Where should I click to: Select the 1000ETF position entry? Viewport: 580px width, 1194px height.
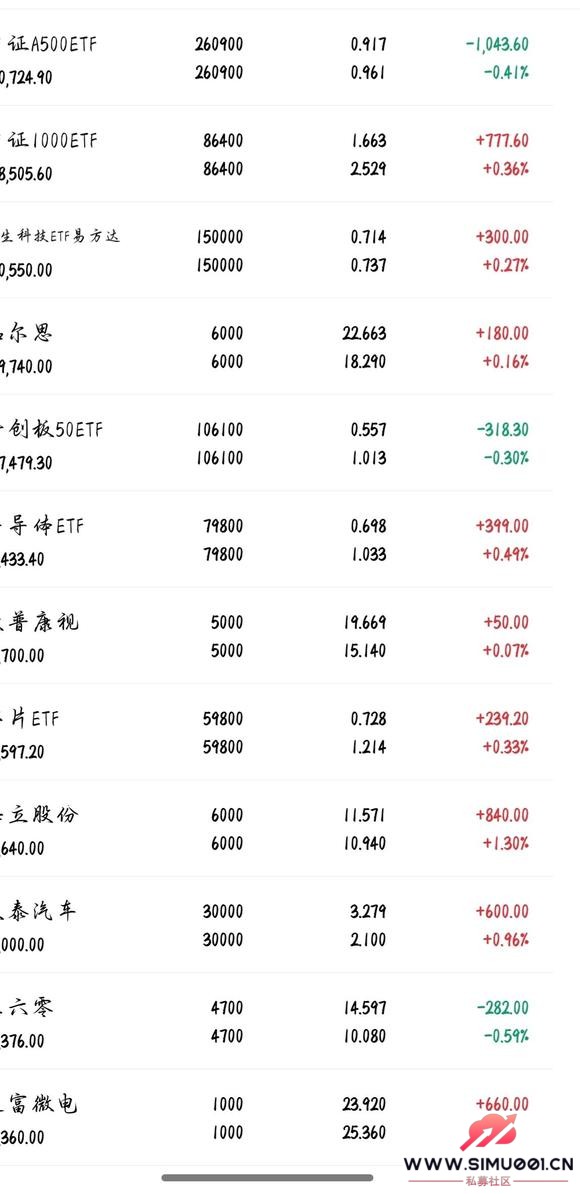pyautogui.click(x=276, y=155)
